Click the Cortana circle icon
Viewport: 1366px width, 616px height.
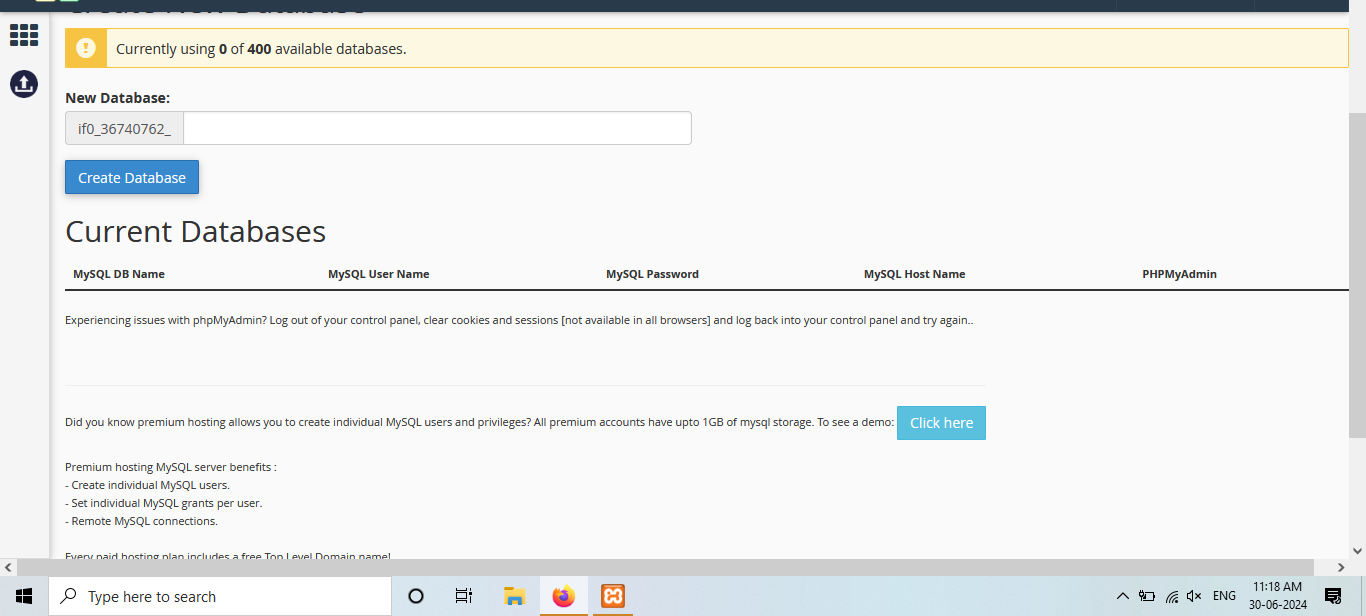(416, 596)
